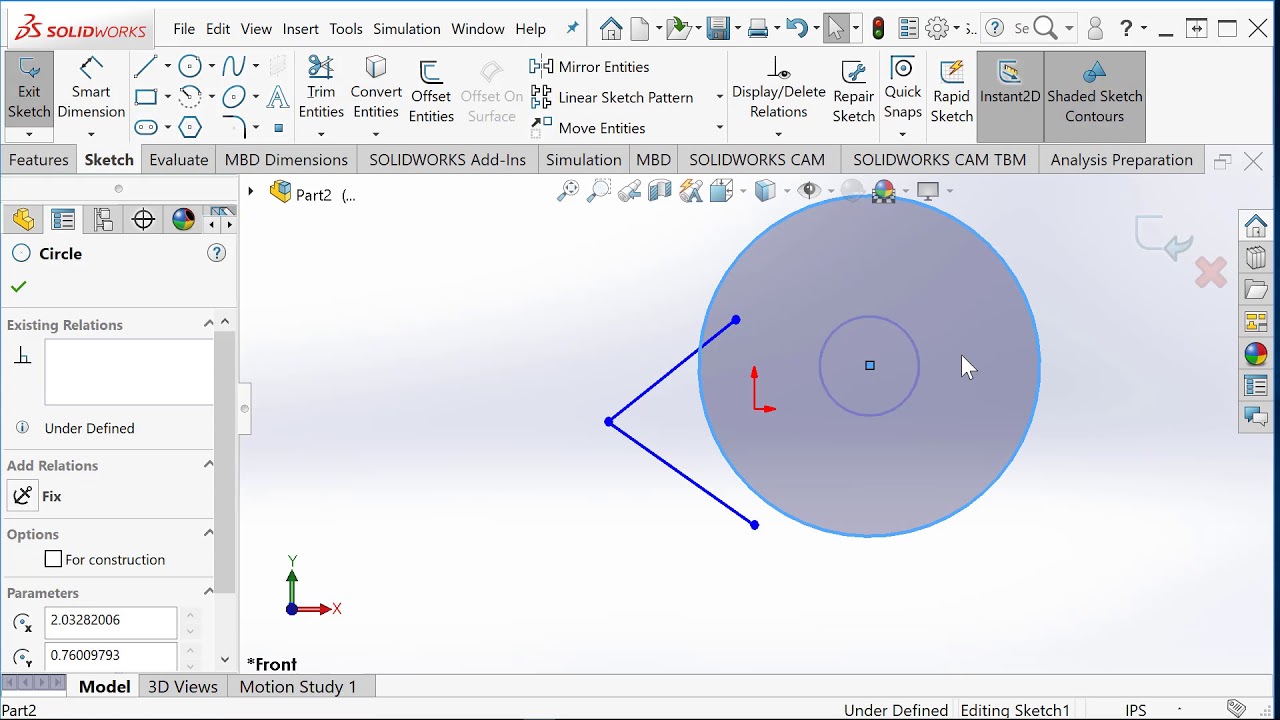Open the Insert menu
The width and height of the screenshot is (1280, 720).
[x=300, y=29]
